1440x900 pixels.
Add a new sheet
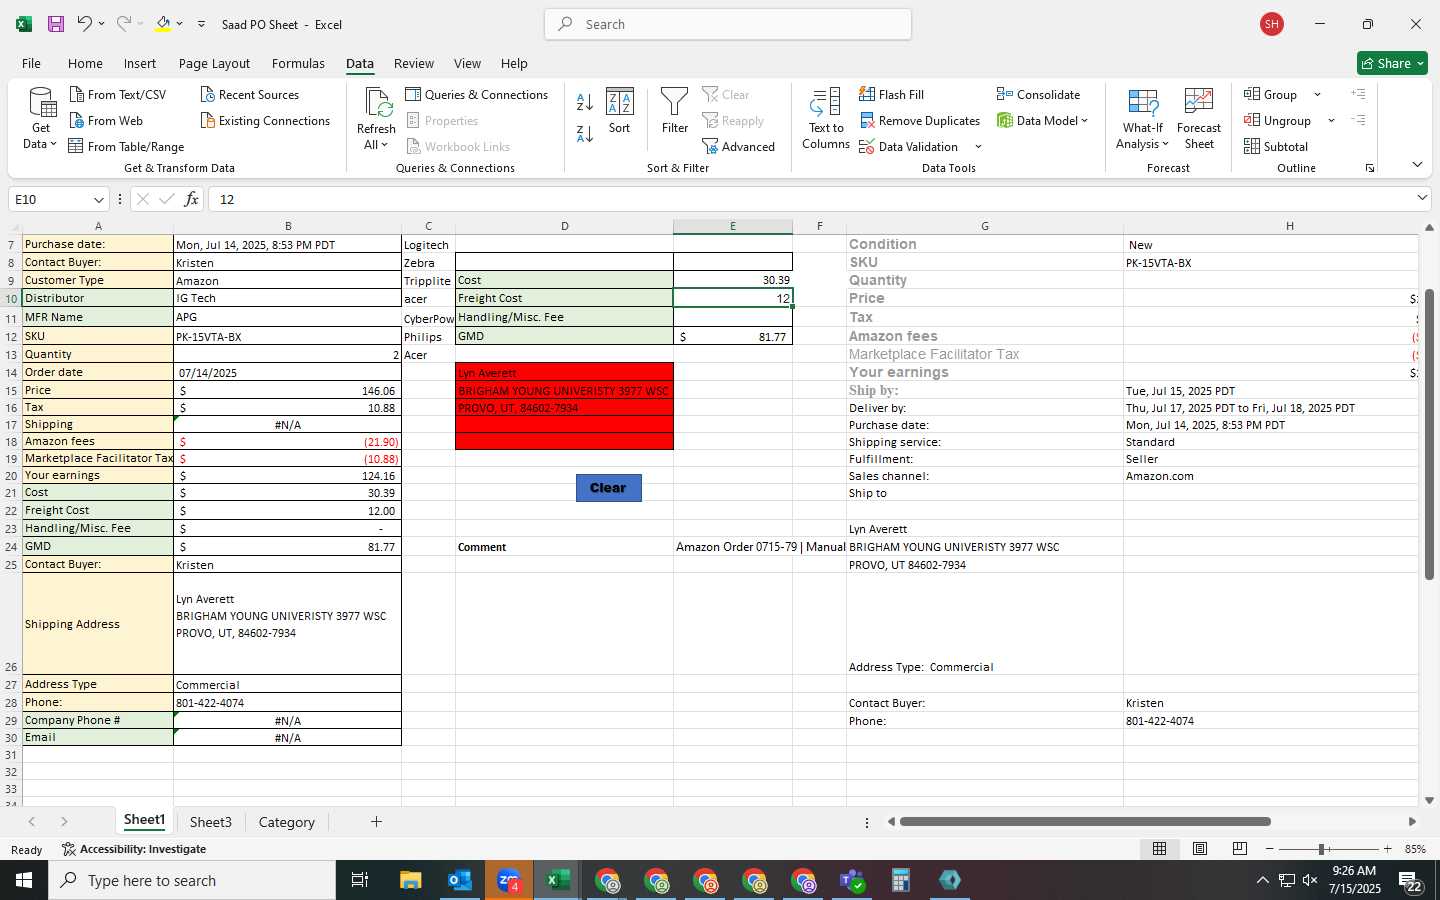point(376,822)
